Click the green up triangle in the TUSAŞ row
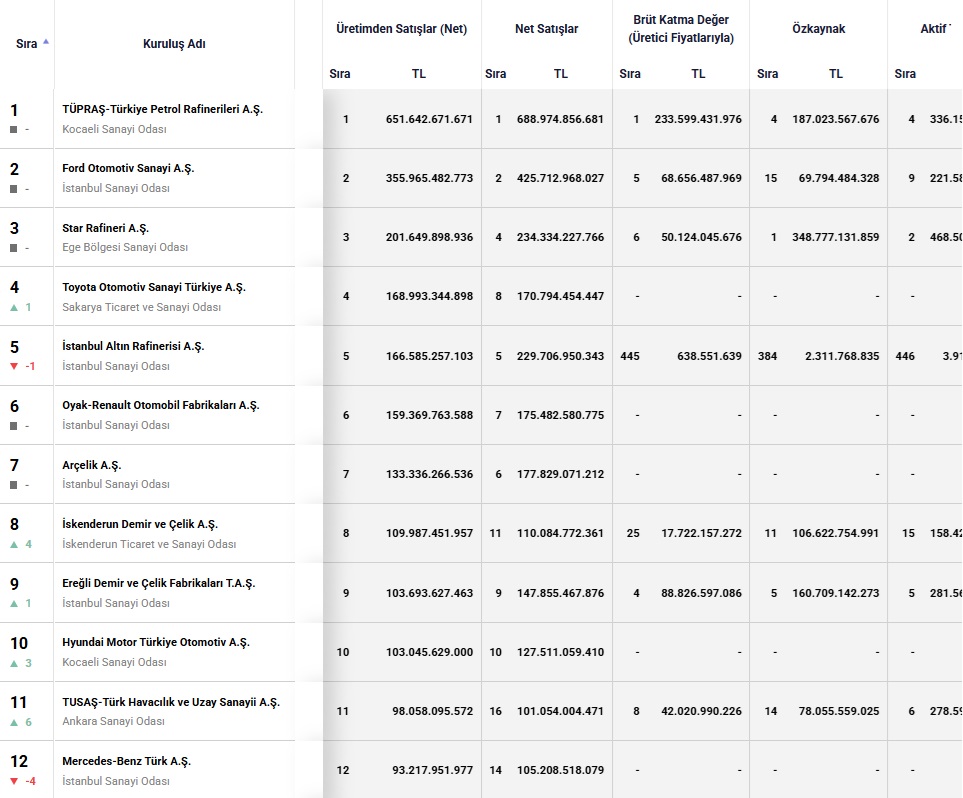Image resolution: width=963 pixels, height=798 pixels. 14,722
